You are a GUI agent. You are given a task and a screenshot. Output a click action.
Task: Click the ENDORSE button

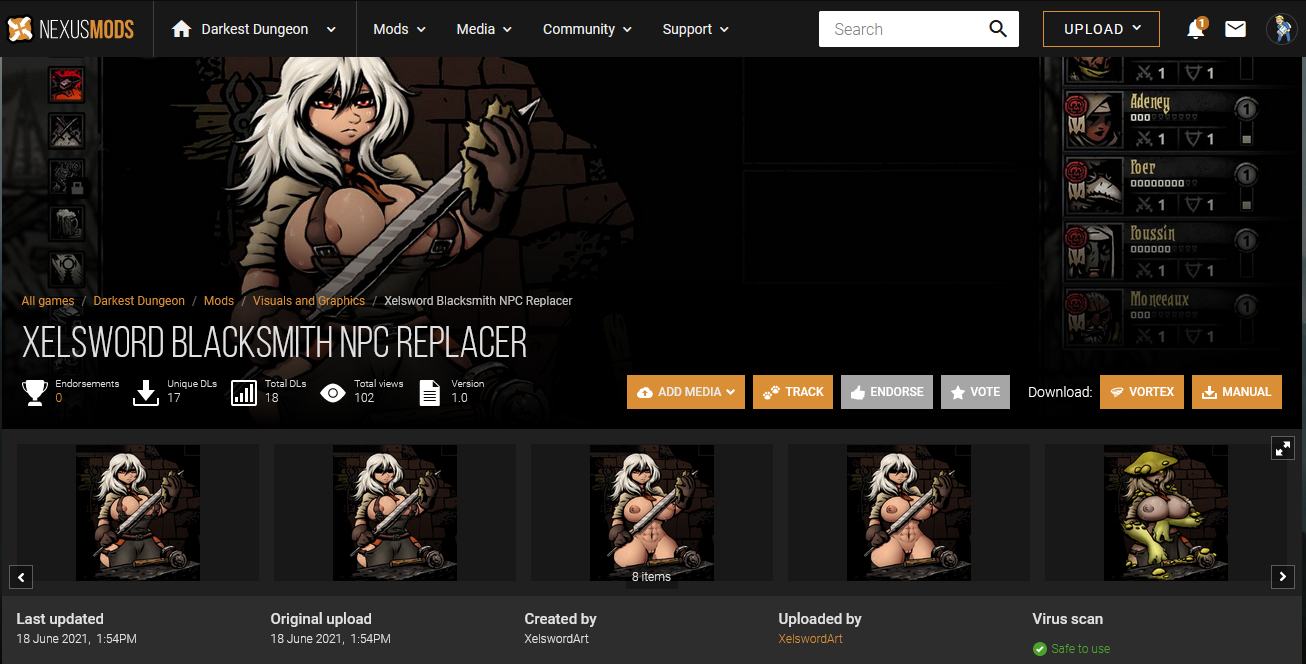887,392
